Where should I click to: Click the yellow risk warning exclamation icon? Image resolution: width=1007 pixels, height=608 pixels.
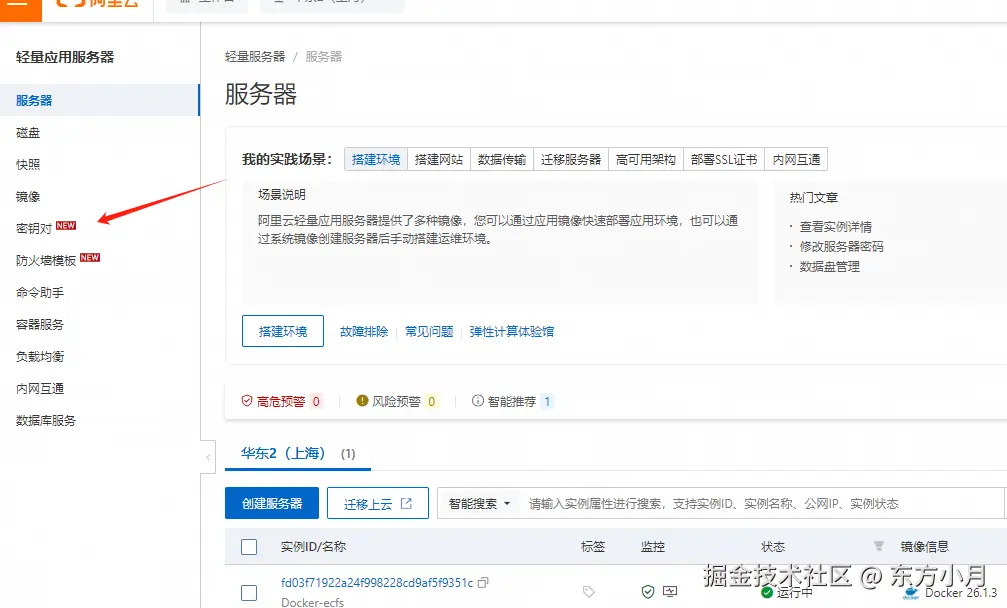362,401
